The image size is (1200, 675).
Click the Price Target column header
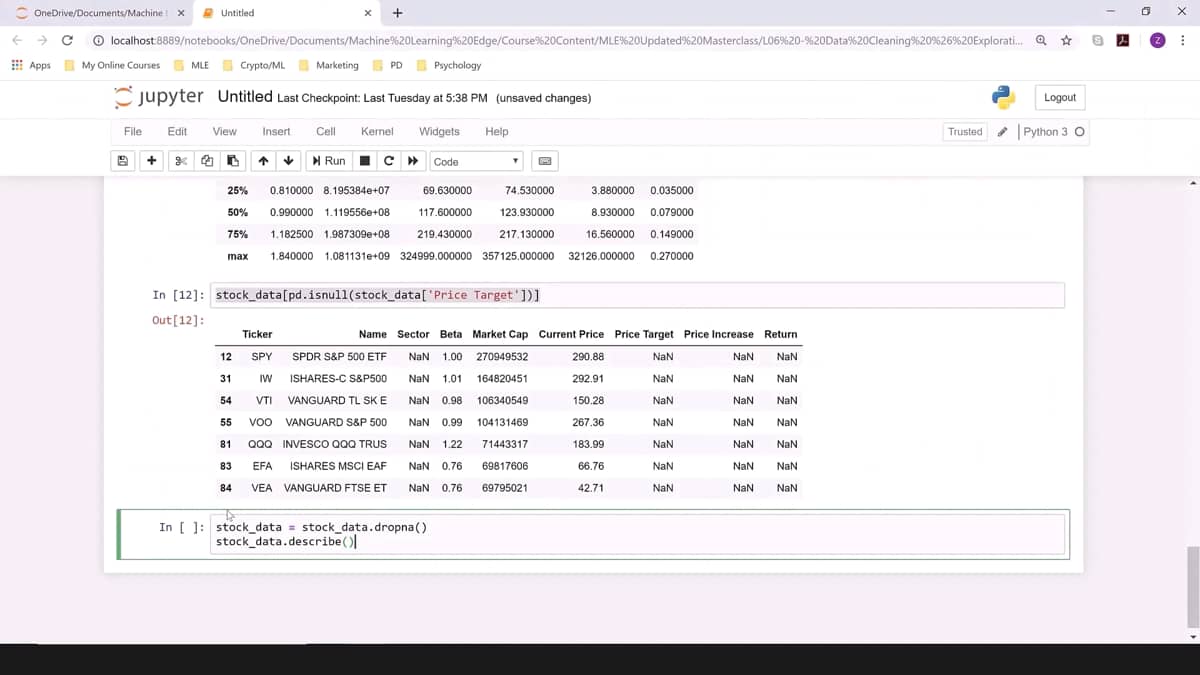click(x=644, y=334)
